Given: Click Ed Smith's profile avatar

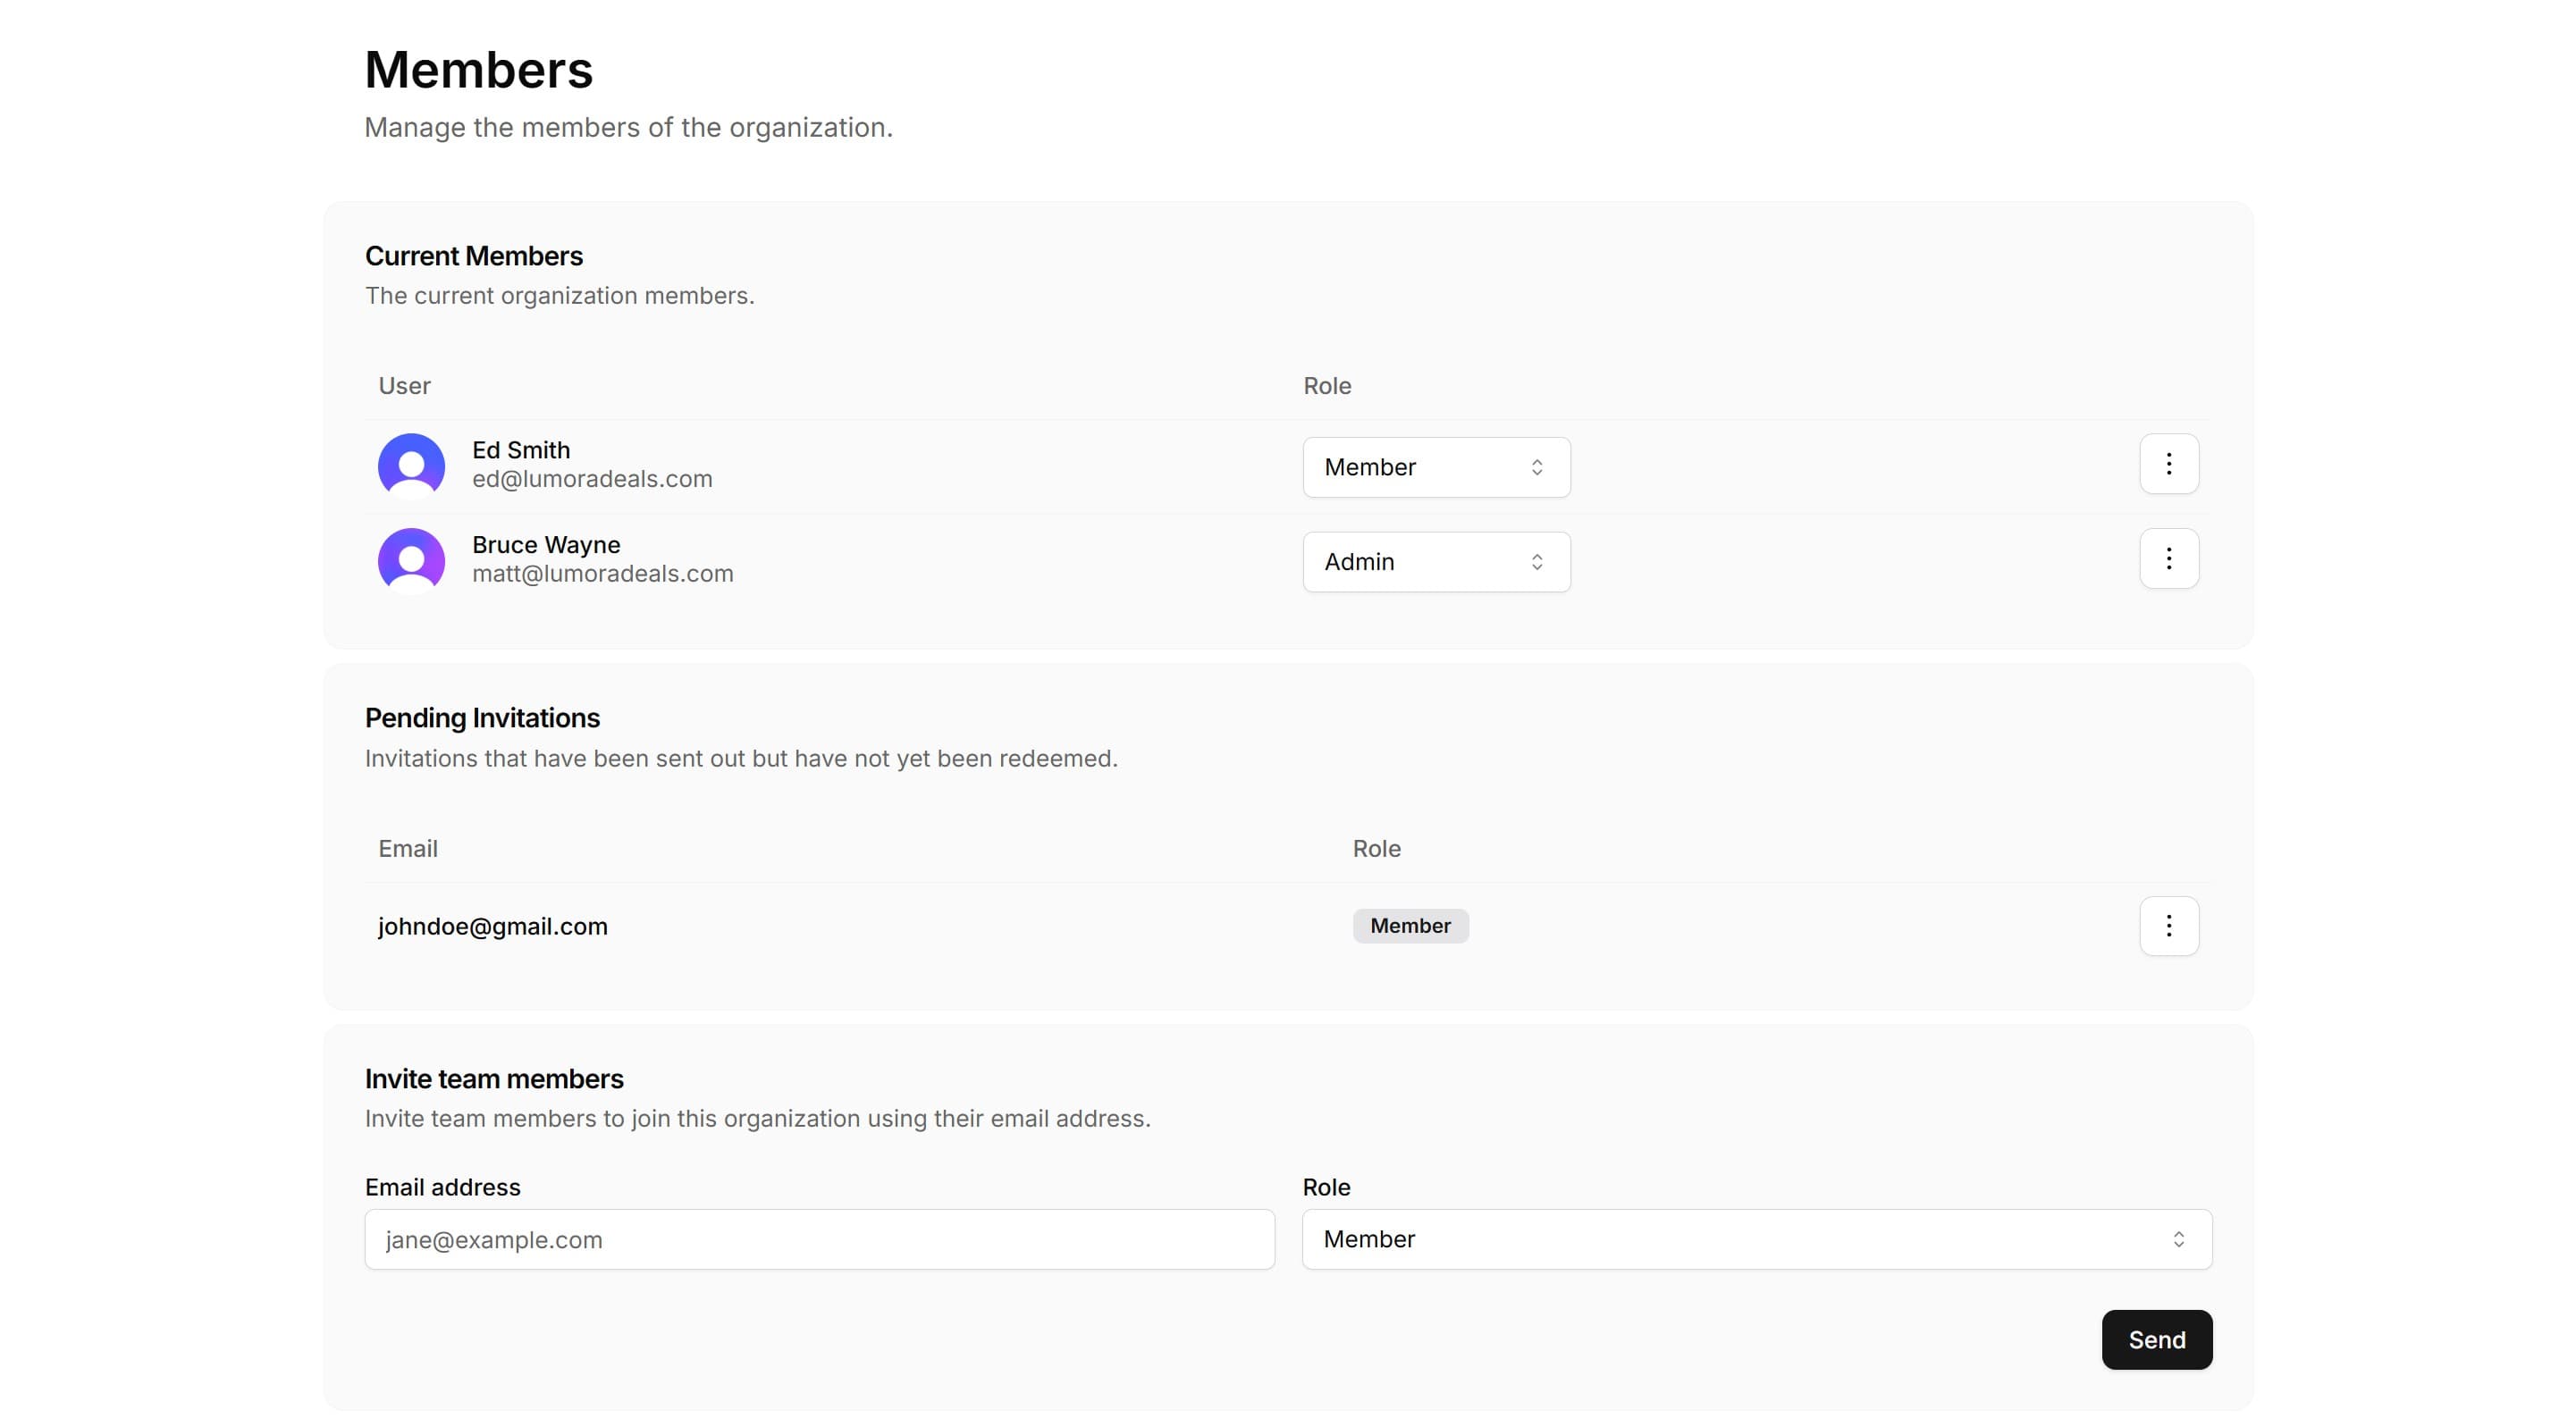Looking at the screenshot, I should coord(411,466).
